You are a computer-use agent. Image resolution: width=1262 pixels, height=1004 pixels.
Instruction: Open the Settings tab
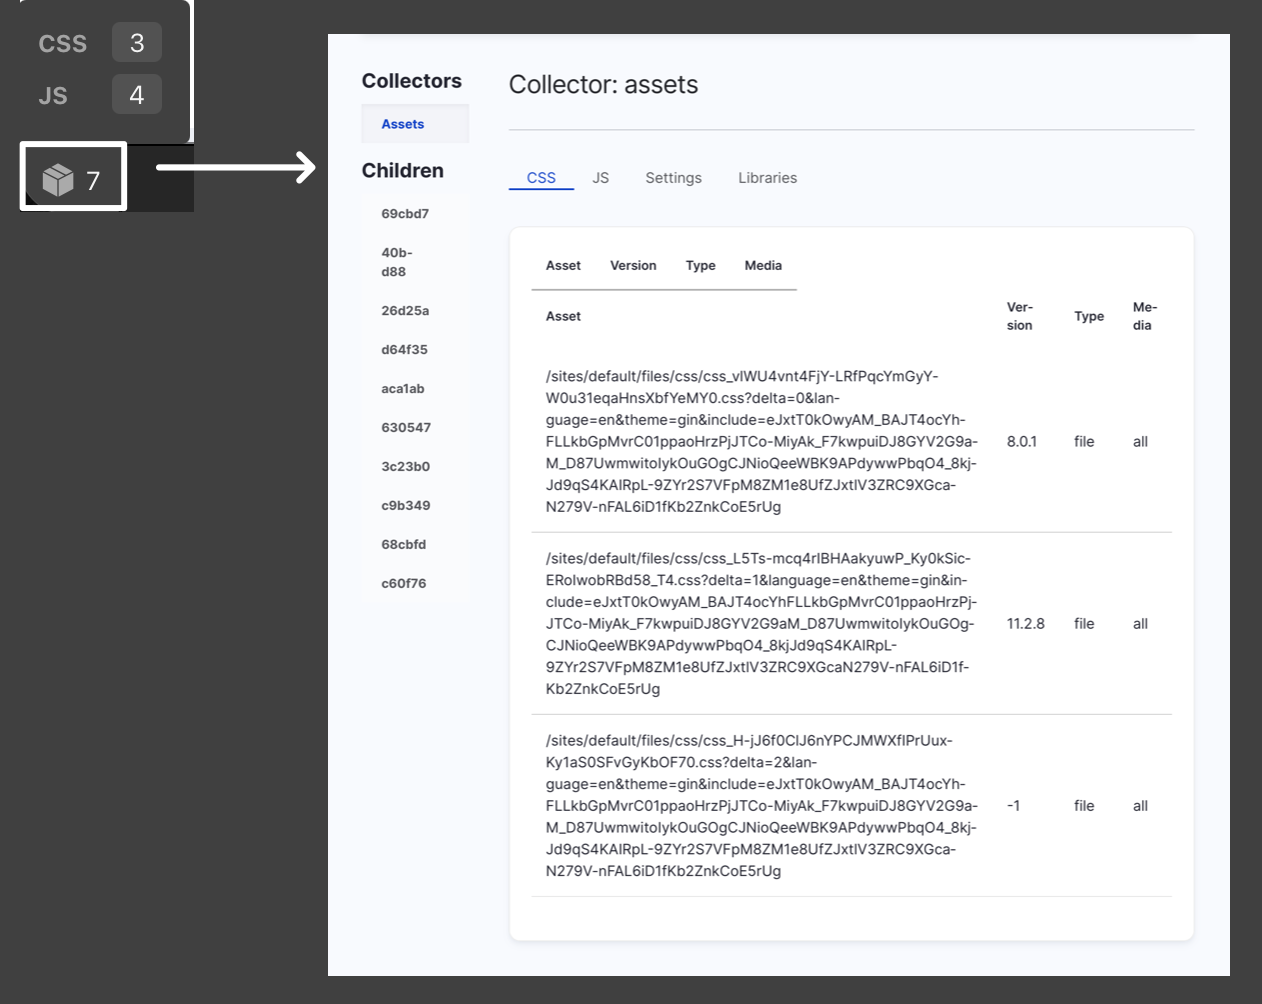pos(673,178)
